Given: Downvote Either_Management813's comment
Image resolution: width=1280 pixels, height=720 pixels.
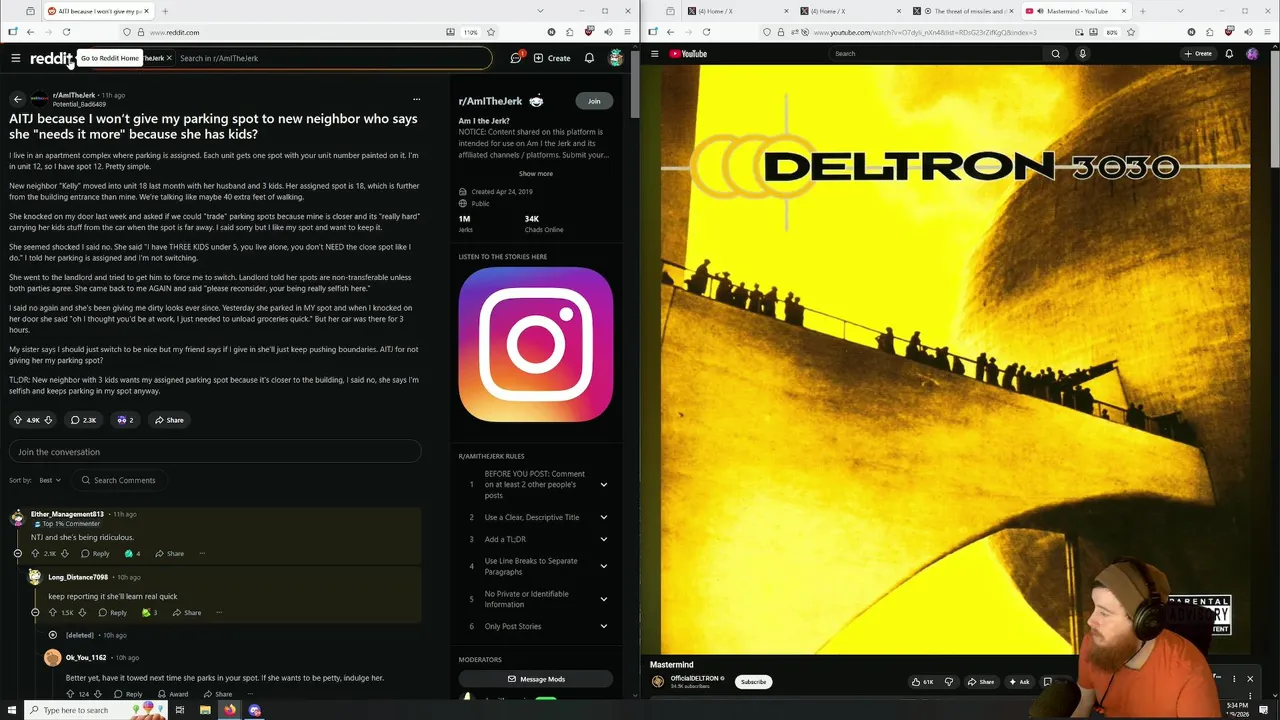Looking at the screenshot, I should pyautogui.click(x=65, y=553).
